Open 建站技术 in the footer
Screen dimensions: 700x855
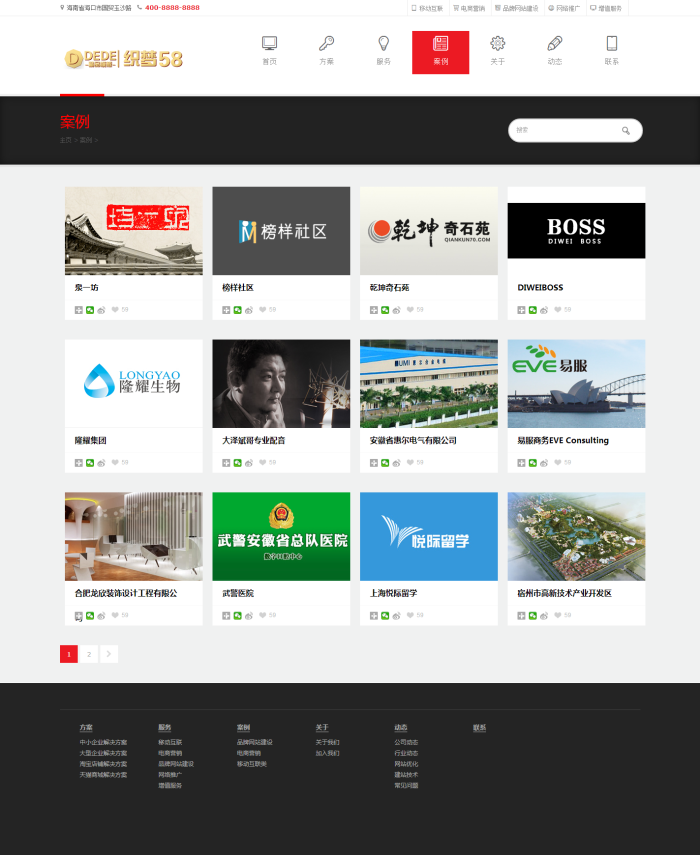coord(407,775)
